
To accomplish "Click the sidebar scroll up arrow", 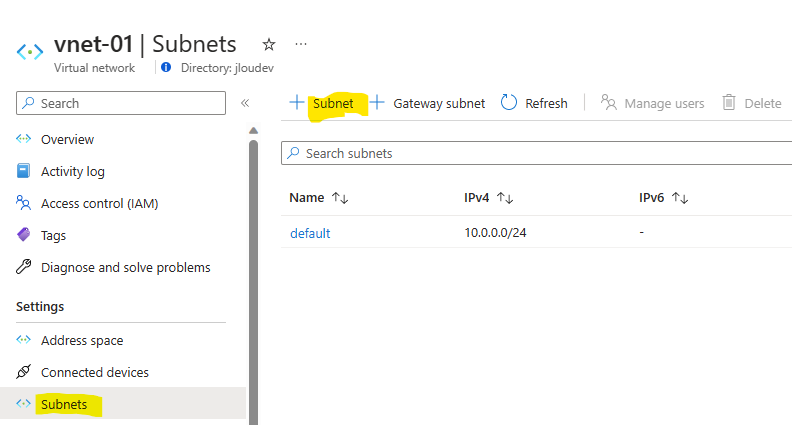I will pos(254,130).
